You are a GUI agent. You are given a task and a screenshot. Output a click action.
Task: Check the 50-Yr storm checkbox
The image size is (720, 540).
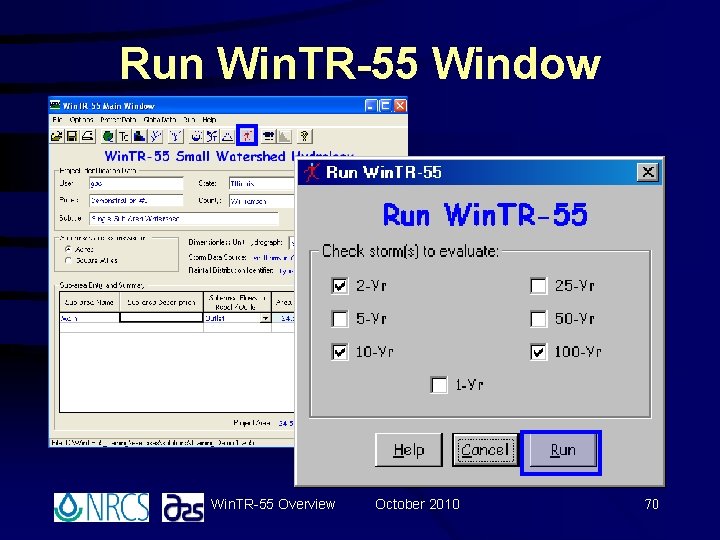tap(538, 319)
